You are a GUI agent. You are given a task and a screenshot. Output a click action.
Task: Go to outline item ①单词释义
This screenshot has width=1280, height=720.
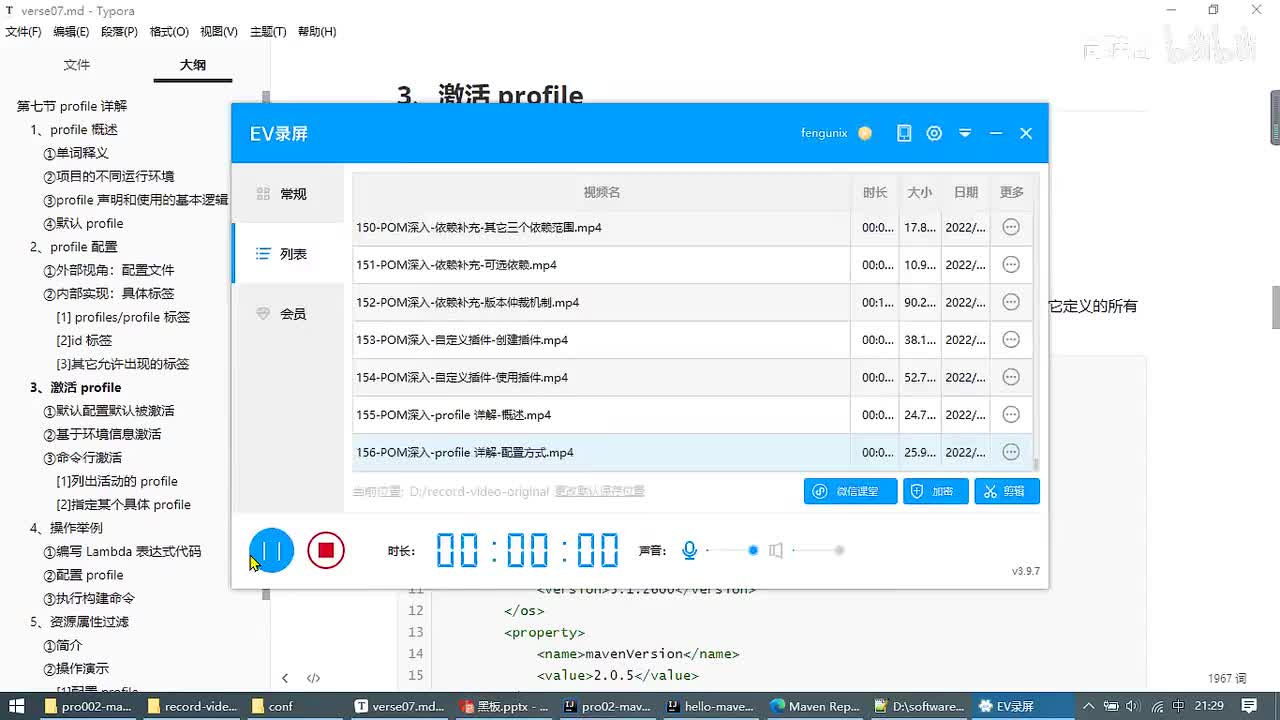point(76,153)
